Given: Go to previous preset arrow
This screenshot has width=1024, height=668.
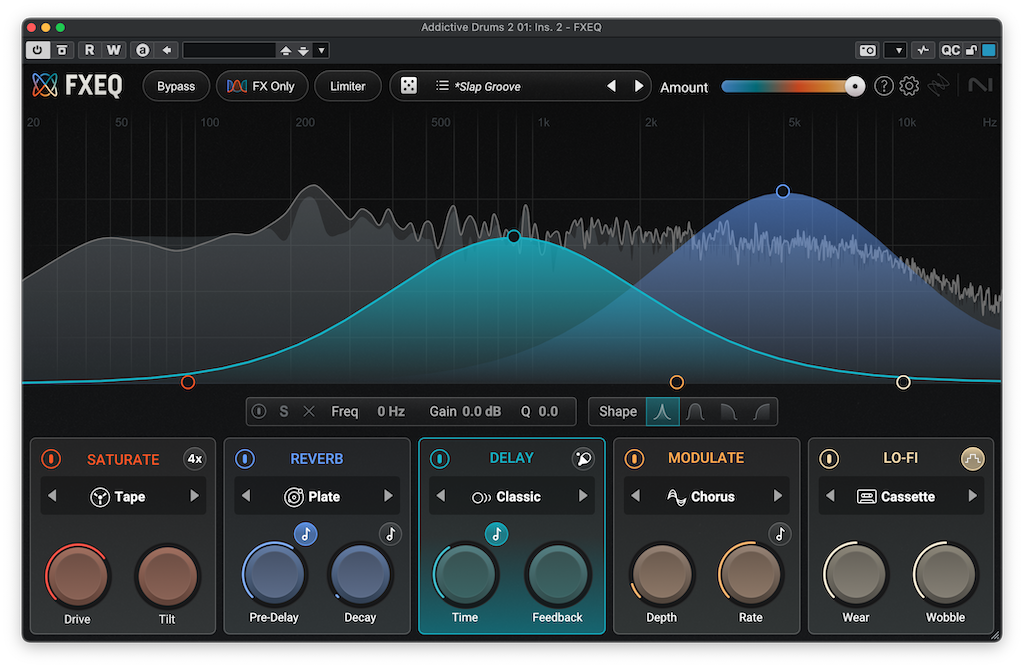Looking at the screenshot, I should [611, 86].
